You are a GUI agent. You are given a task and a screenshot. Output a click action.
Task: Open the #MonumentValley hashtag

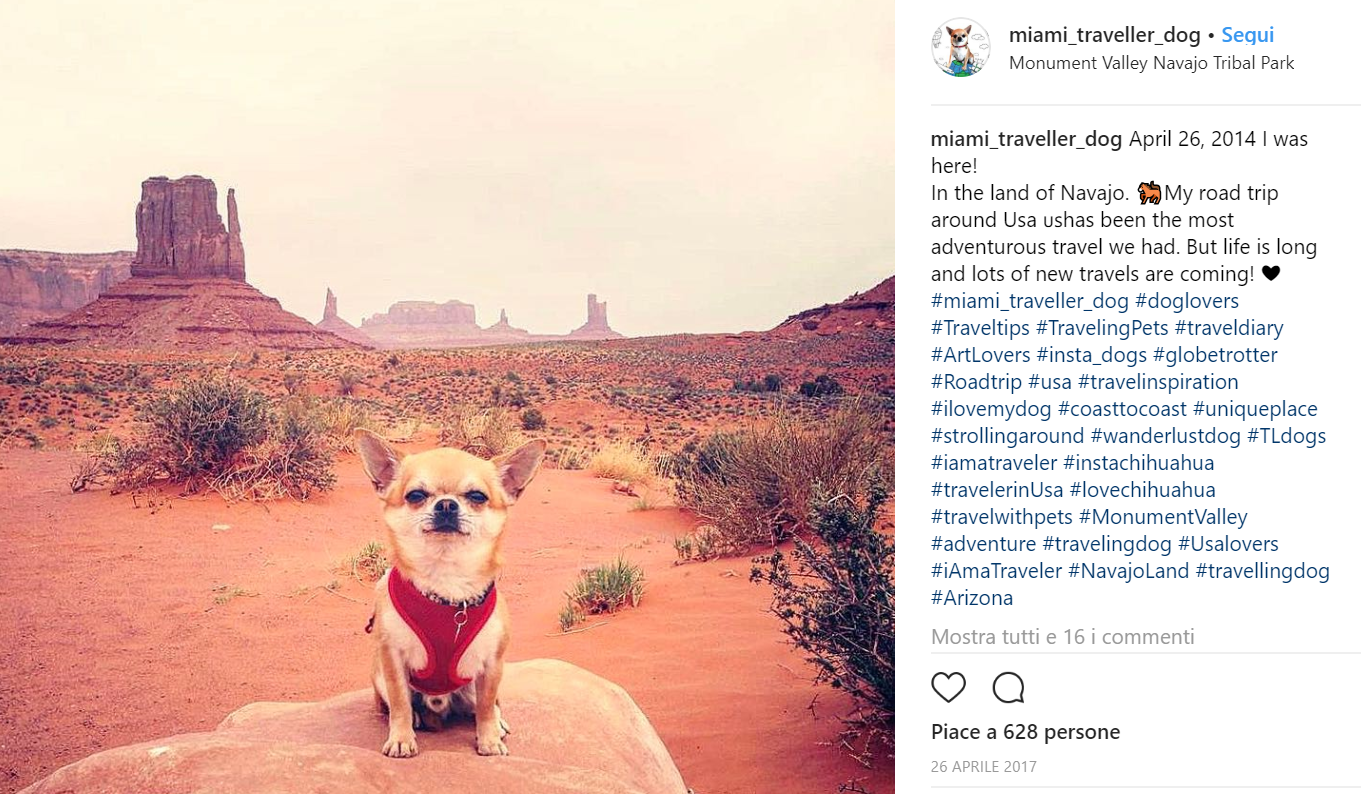coord(1163,517)
